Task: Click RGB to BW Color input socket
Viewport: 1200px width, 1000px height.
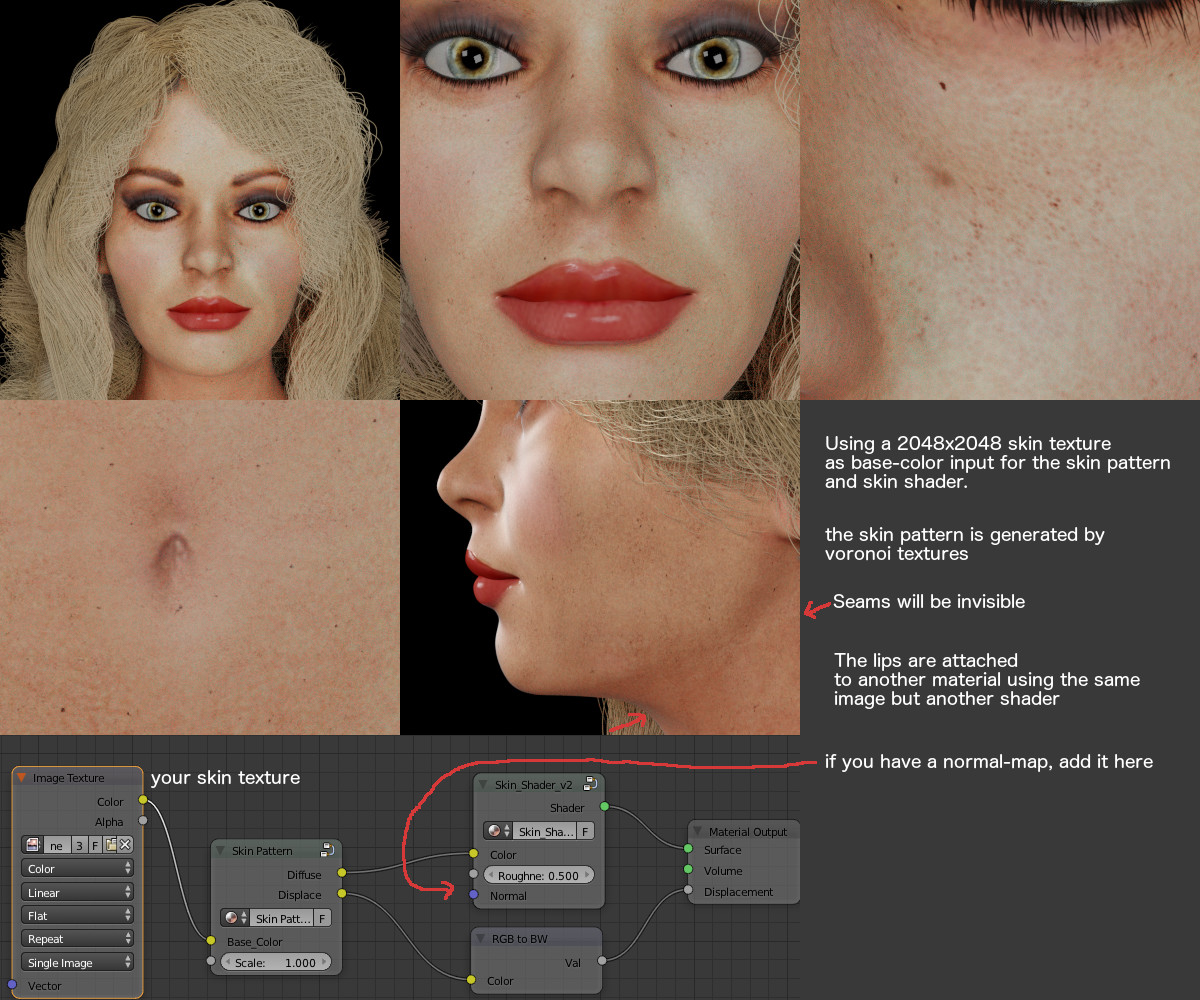Action: [x=471, y=981]
